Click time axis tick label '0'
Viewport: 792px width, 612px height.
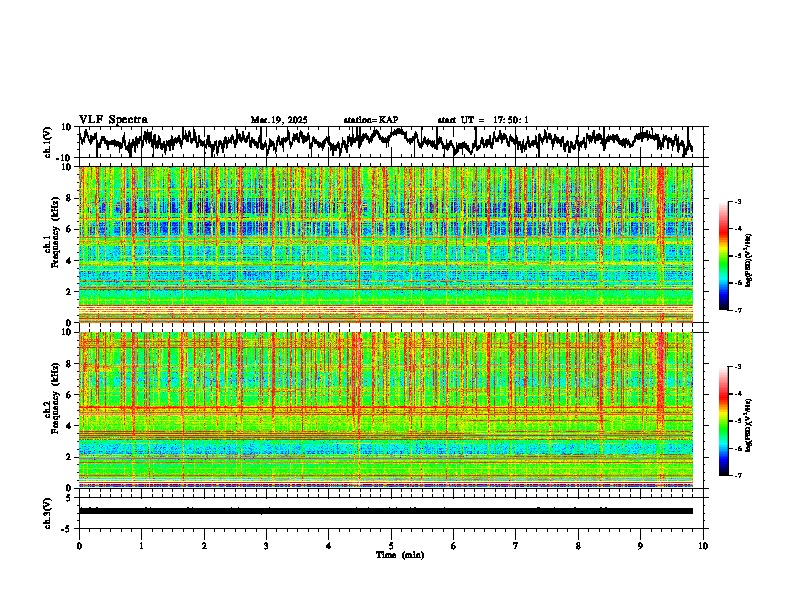tap(79, 546)
